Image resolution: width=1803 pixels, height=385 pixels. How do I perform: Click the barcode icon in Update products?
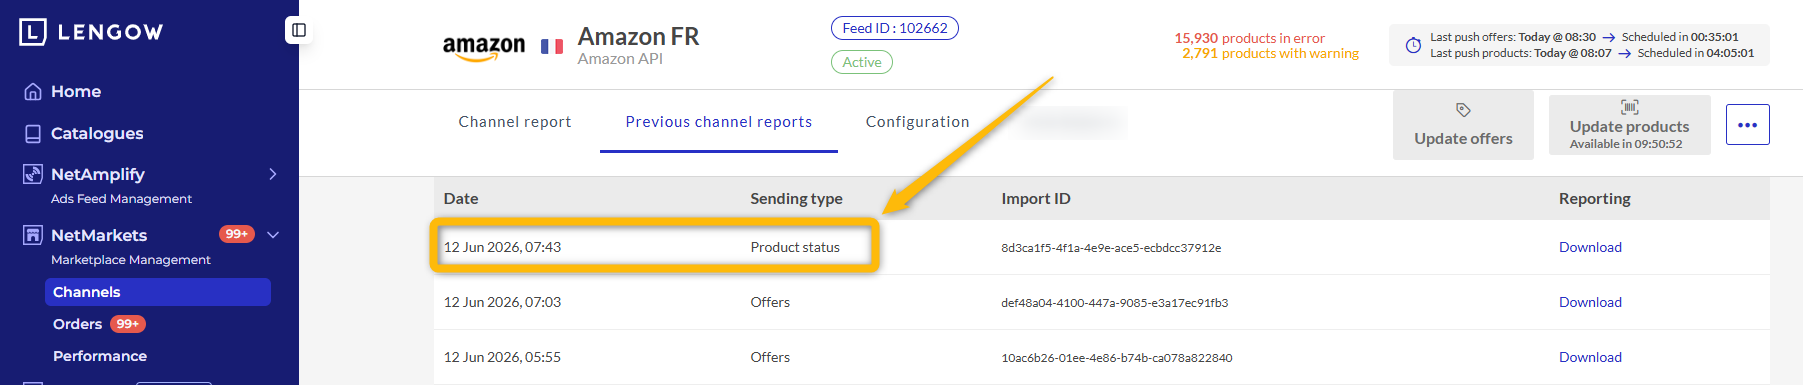1629,107
